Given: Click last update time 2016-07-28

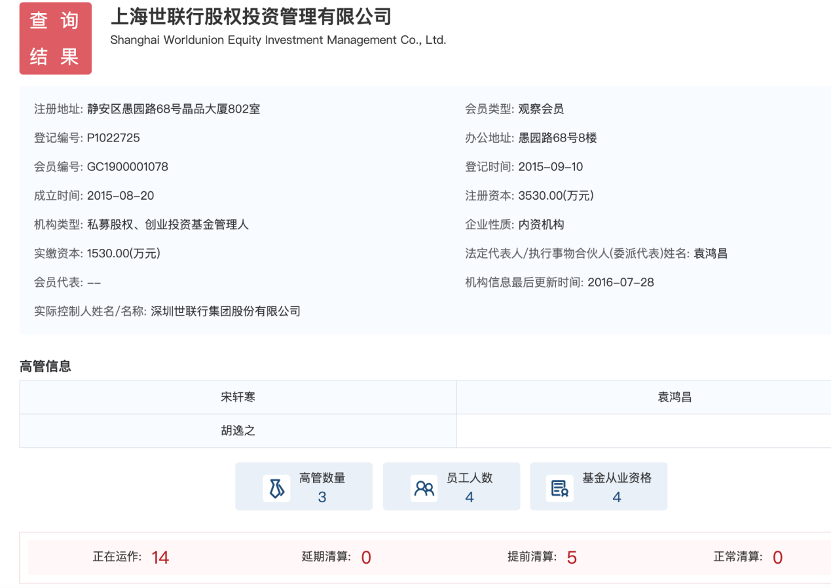Looking at the screenshot, I should tap(621, 282).
